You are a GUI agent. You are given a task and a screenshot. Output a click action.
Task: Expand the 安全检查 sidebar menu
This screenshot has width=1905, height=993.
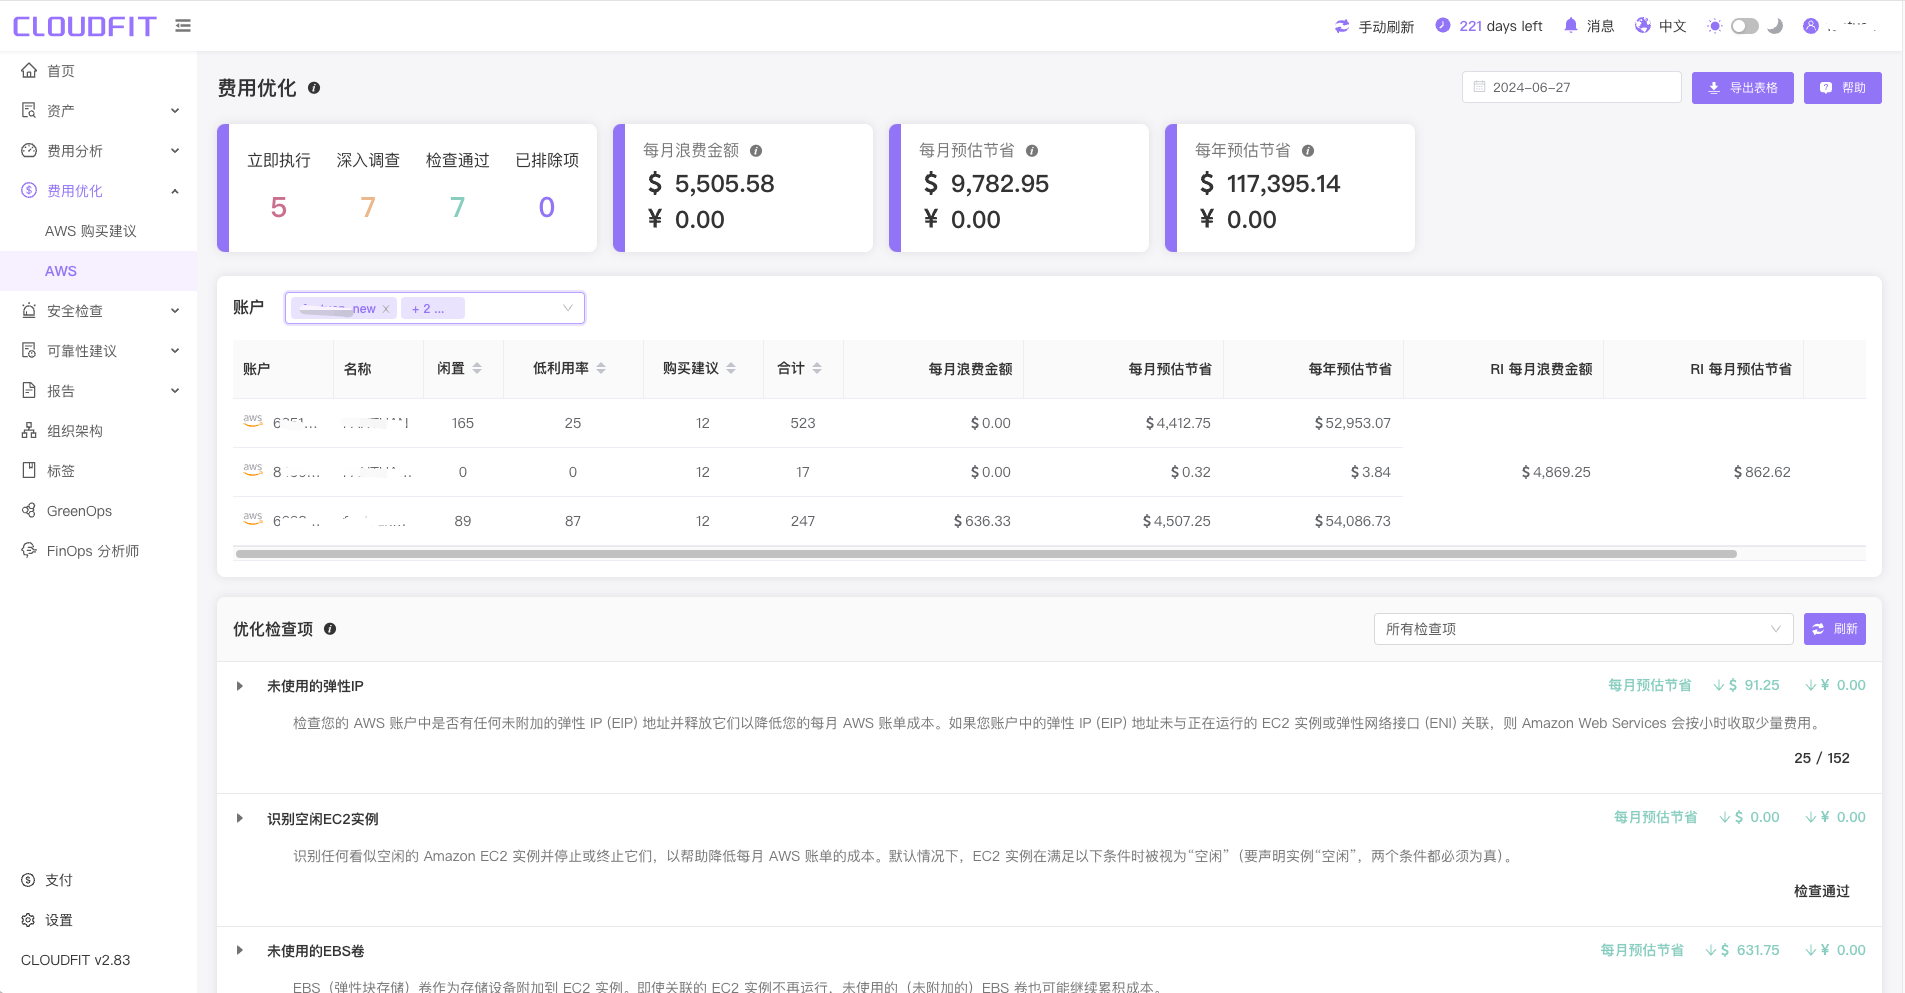pyautogui.click(x=98, y=311)
